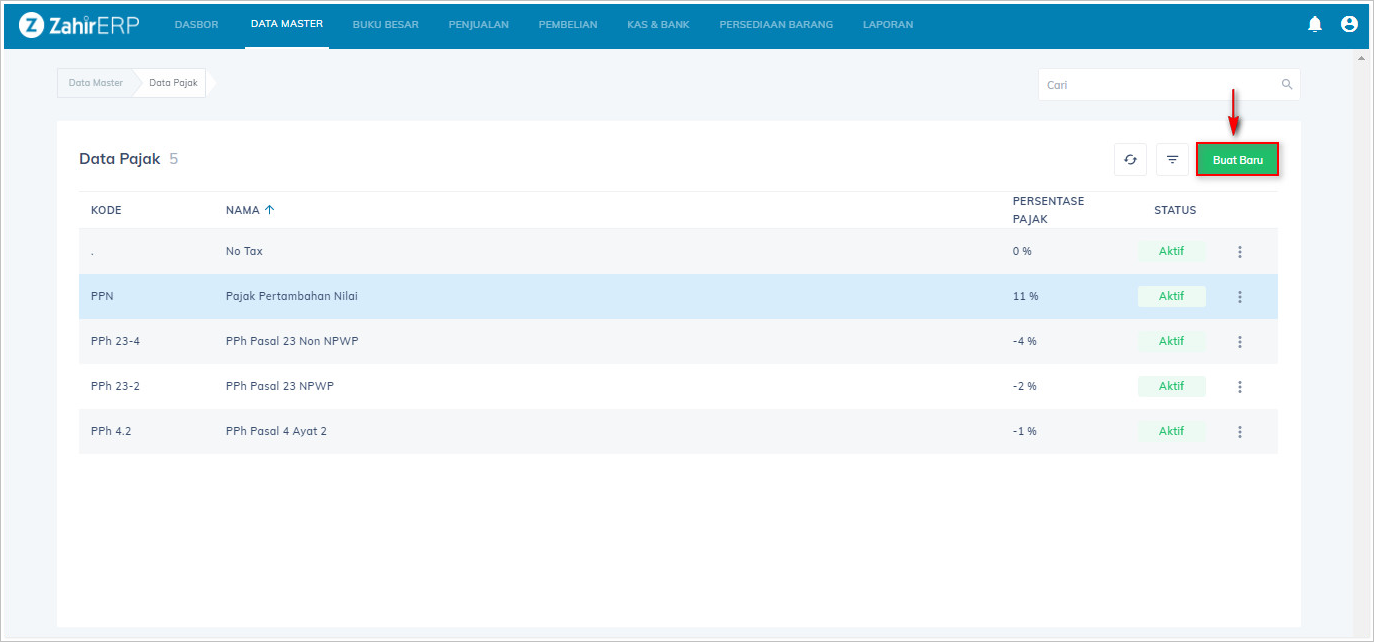Click into the Cari search field
Viewport: 1374px width, 642px height.
(x=1160, y=85)
